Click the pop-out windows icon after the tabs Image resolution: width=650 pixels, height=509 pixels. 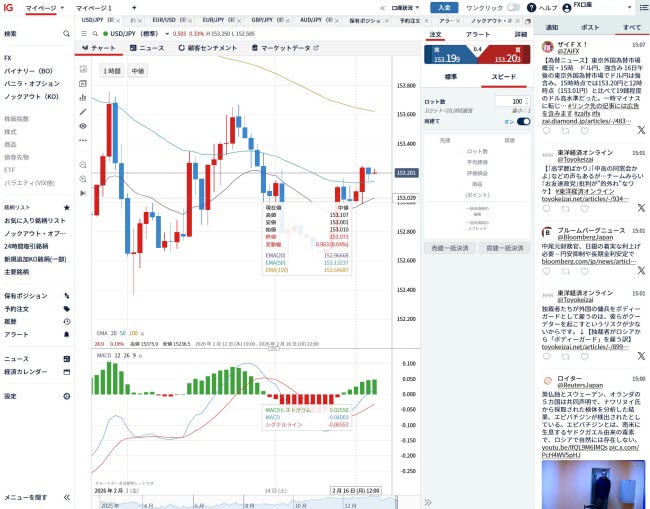pyautogui.click(x=528, y=21)
